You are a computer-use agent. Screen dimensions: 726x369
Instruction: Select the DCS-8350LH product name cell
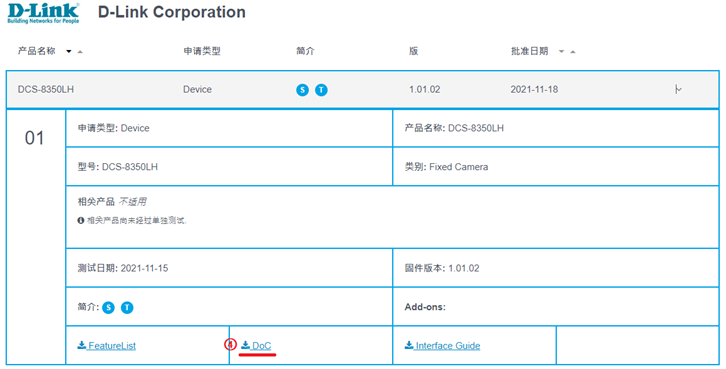coord(46,89)
